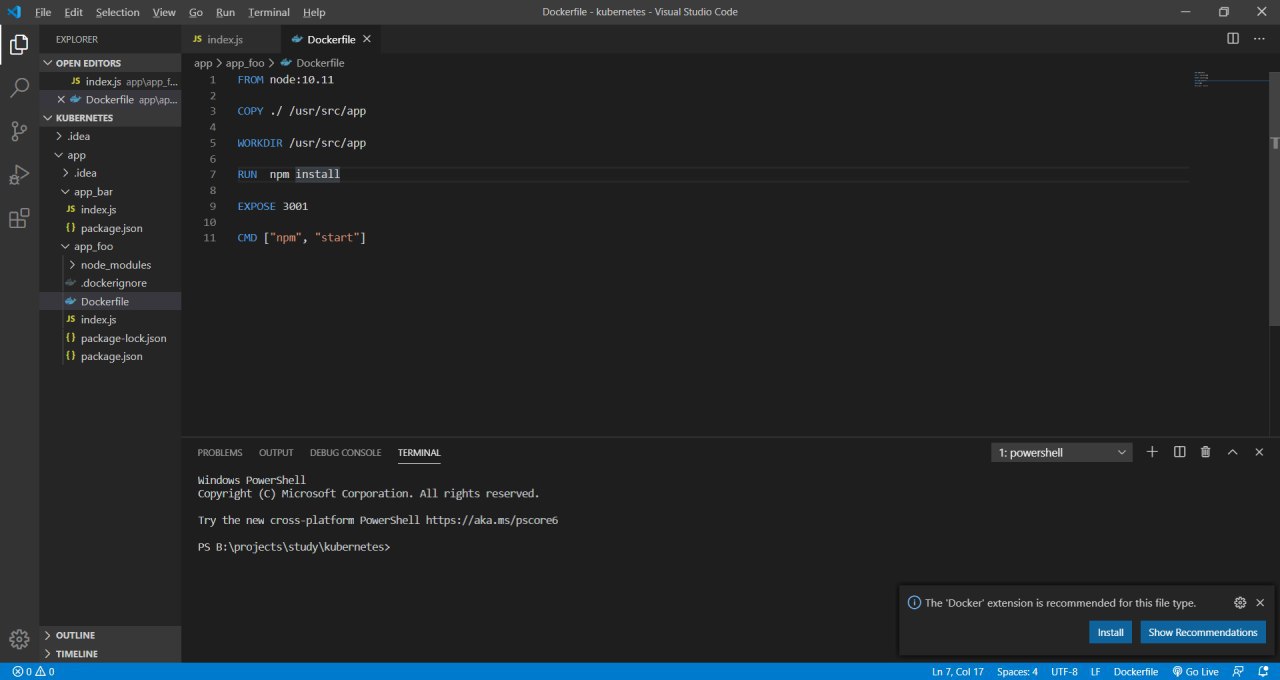Expand the node_modules folder
The height and width of the screenshot is (680, 1280).
111,265
